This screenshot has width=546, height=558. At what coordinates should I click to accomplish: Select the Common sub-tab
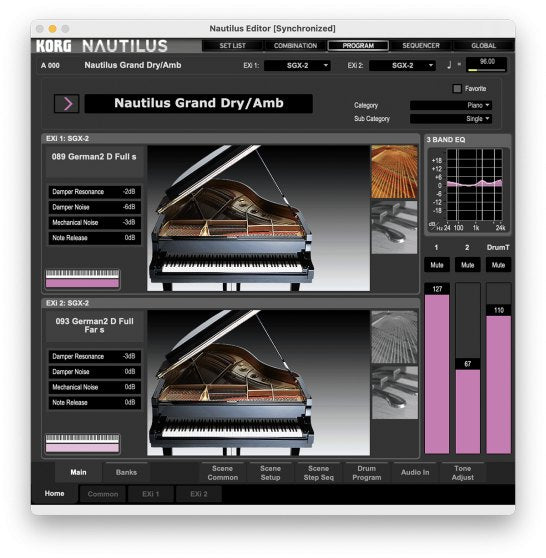point(103,494)
